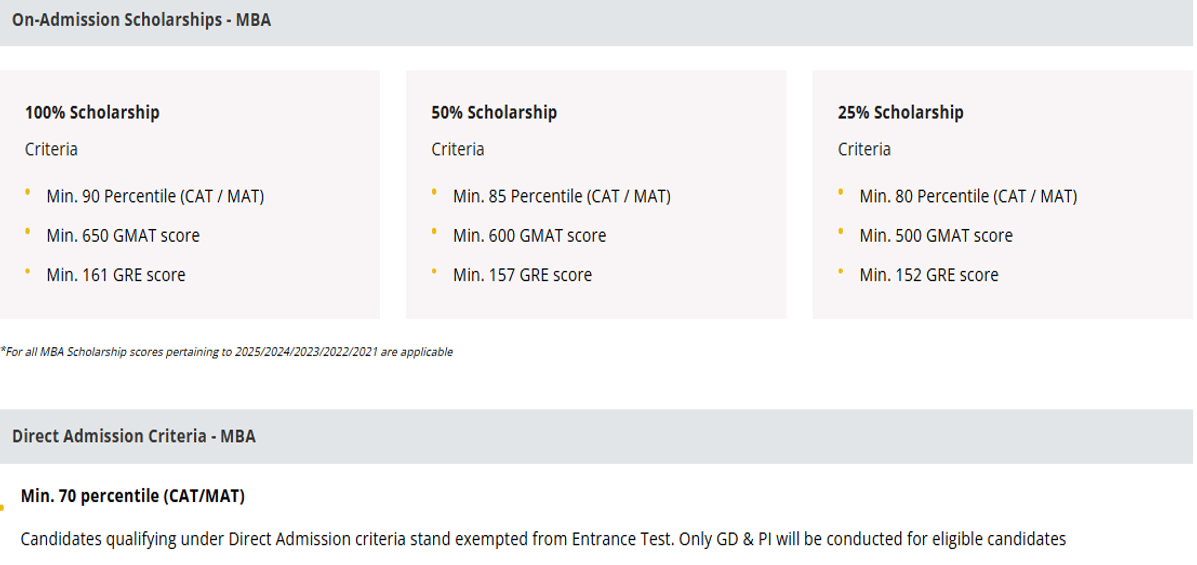The width and height of the screenshot is (1197, 565).
Task: Select the Min. 70 percentile (CAT/MAT) heading
Action: click(x=133, y=495)
